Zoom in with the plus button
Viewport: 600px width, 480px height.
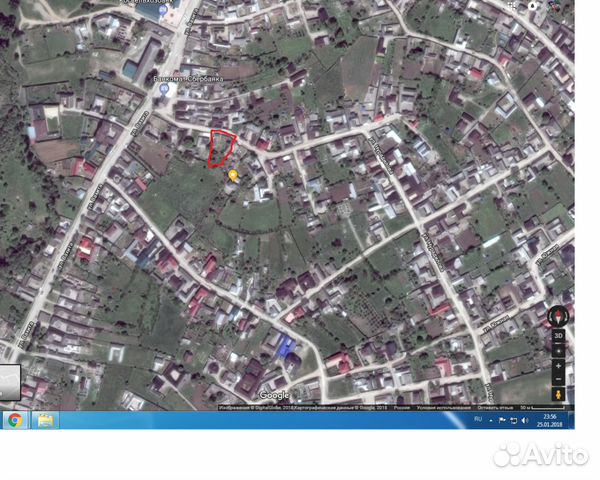click(x=558, y=367)
